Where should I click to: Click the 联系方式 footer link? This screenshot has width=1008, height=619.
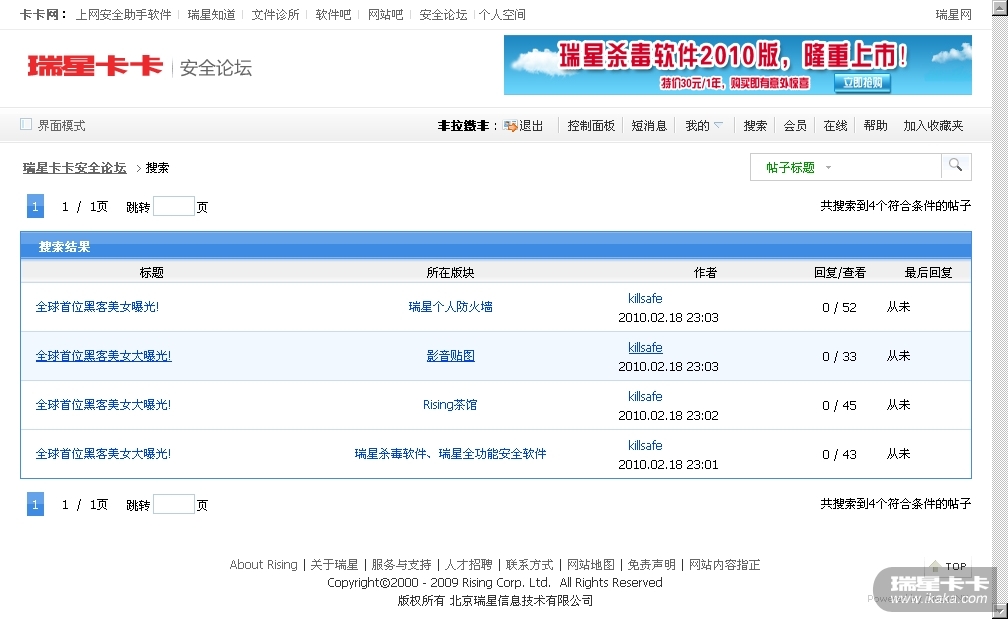pos(530,564)
